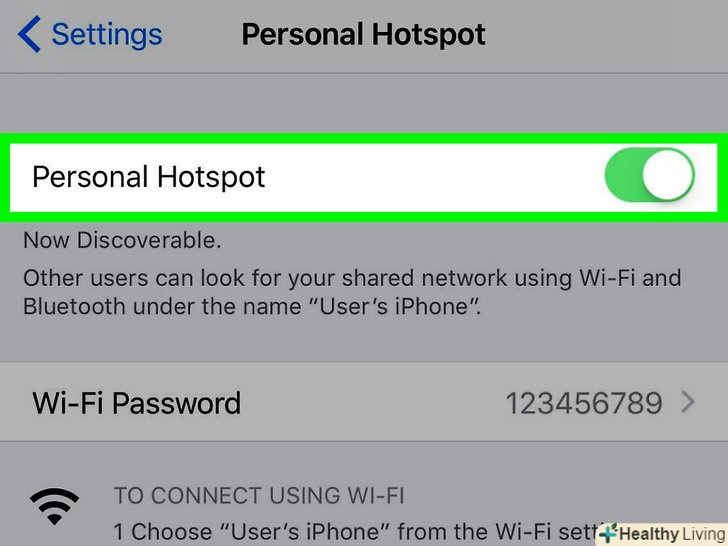728x546 pixels.
Task: Open the Healthy Living watermark text
Action: pyautogui.click(x=672, y=534)
